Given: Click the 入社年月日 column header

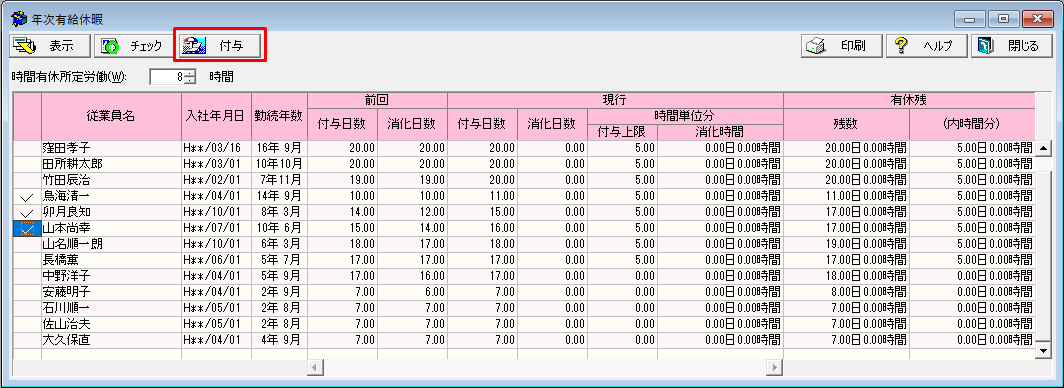Looking at the screenshot, I should click(216, 116).
